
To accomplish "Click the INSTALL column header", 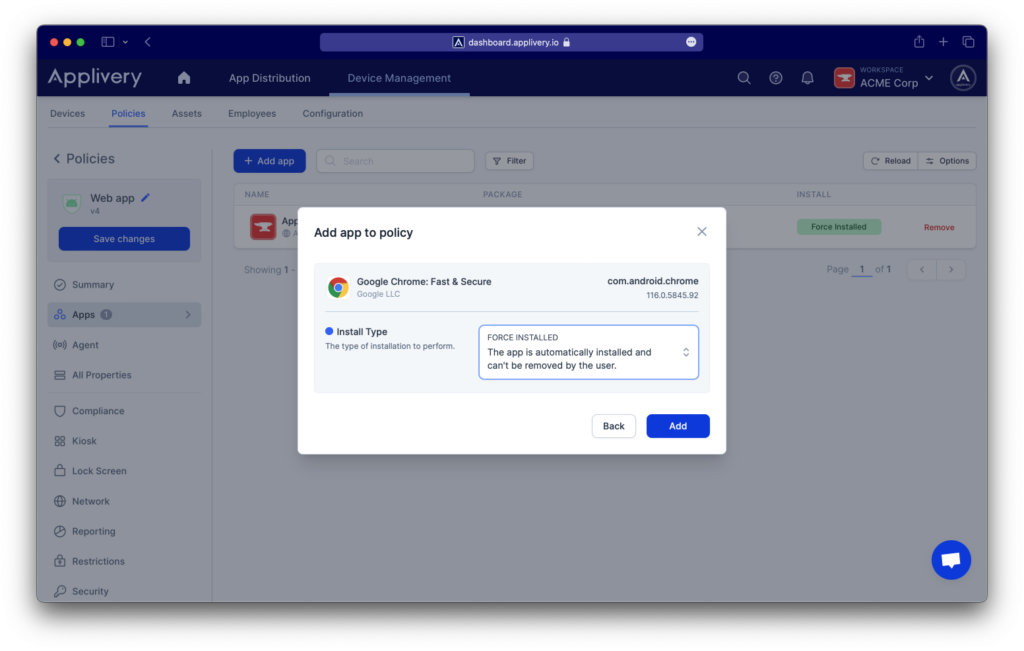I will (813, 194).
